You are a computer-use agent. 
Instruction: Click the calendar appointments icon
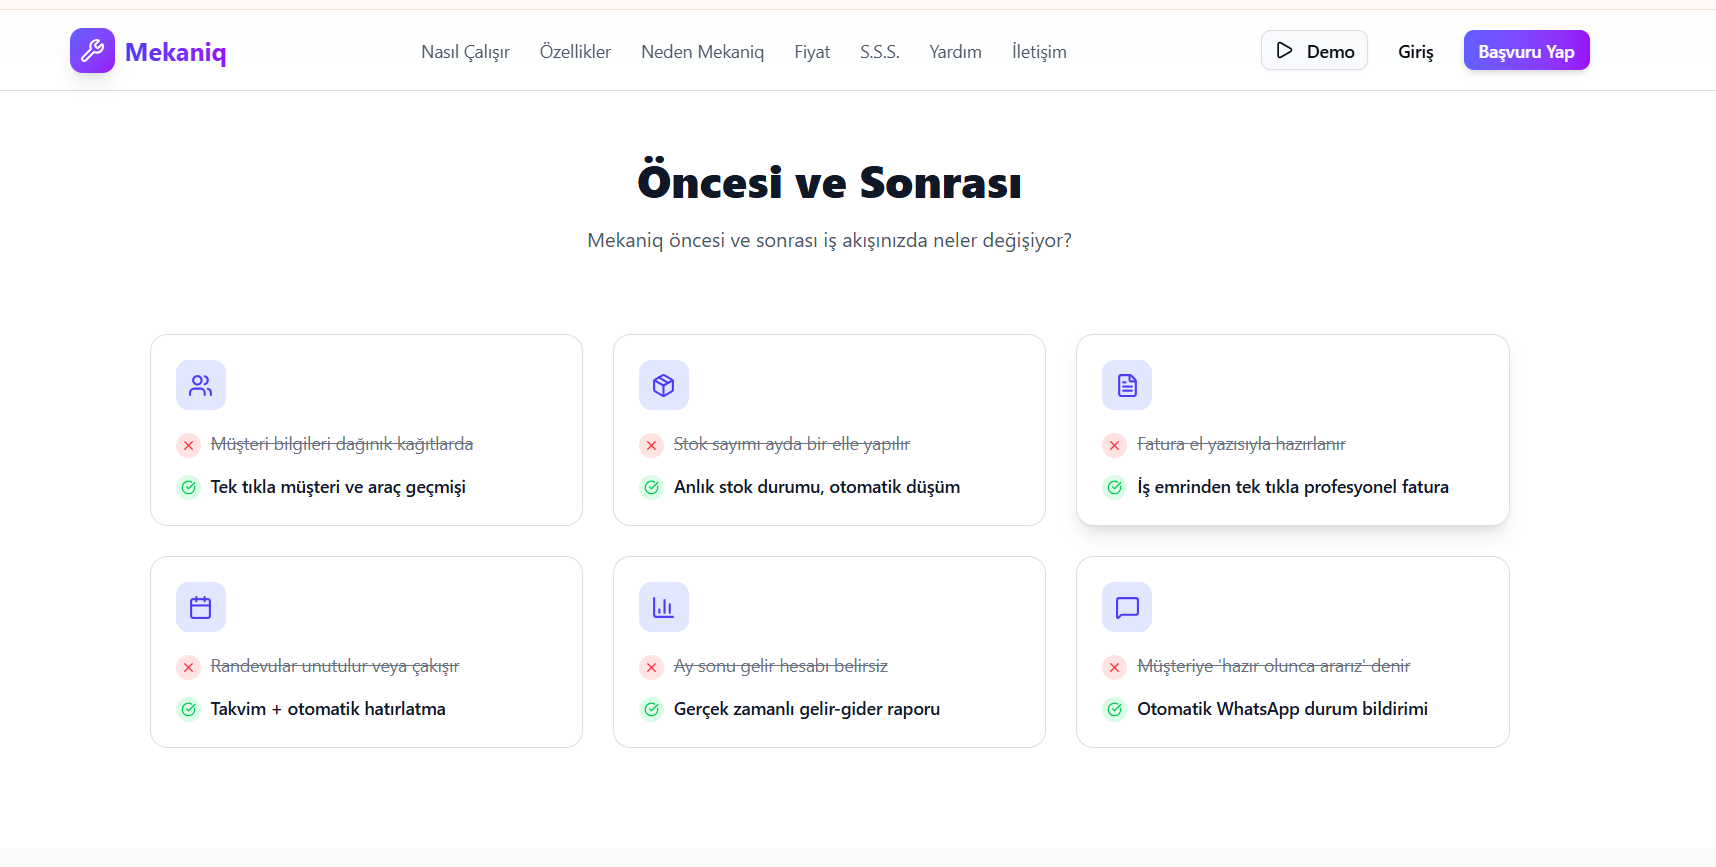[201, 607]
